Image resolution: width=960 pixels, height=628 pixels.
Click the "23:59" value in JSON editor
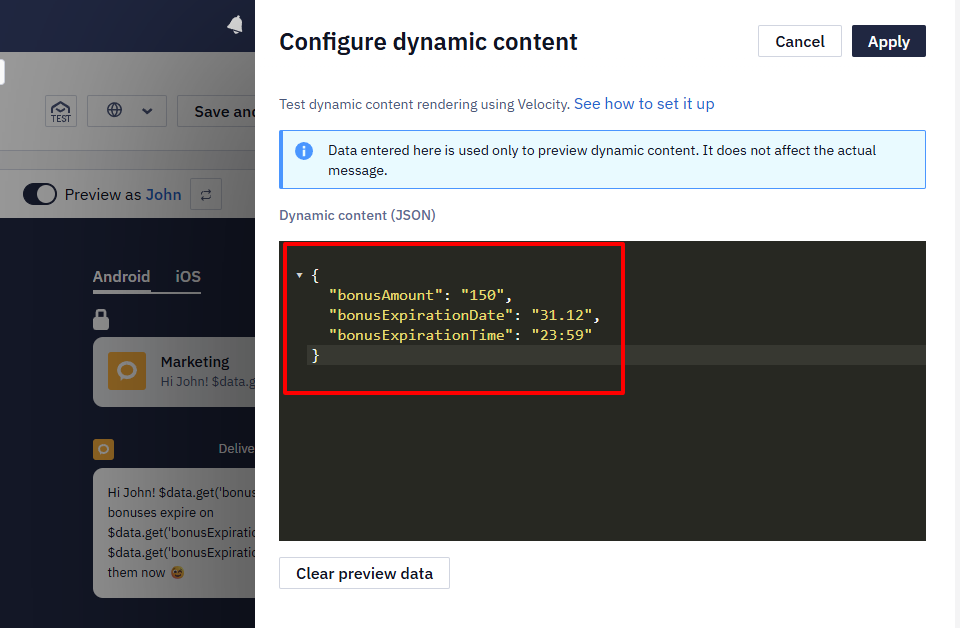(561, 335)
